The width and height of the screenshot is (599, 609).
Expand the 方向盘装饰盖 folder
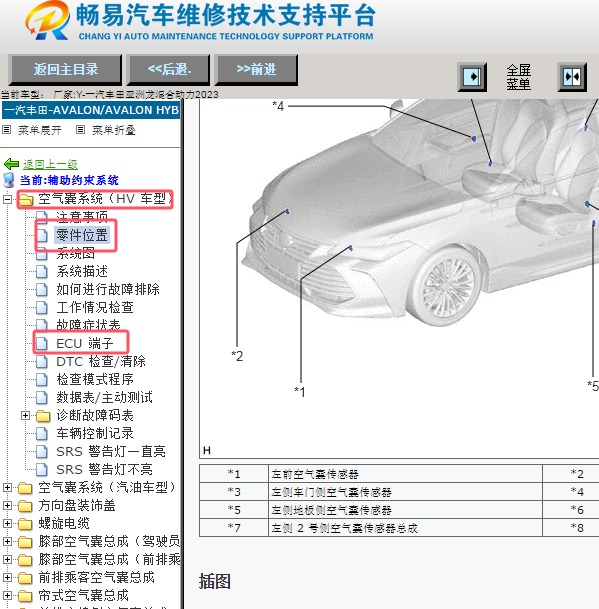(x=7, y=505)
